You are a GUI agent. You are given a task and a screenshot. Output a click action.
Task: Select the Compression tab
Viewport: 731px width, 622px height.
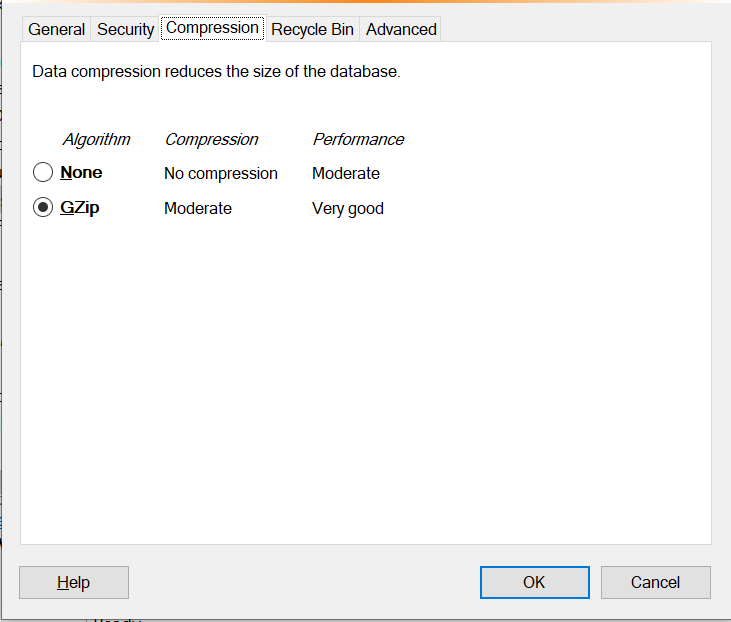[213, 28]
